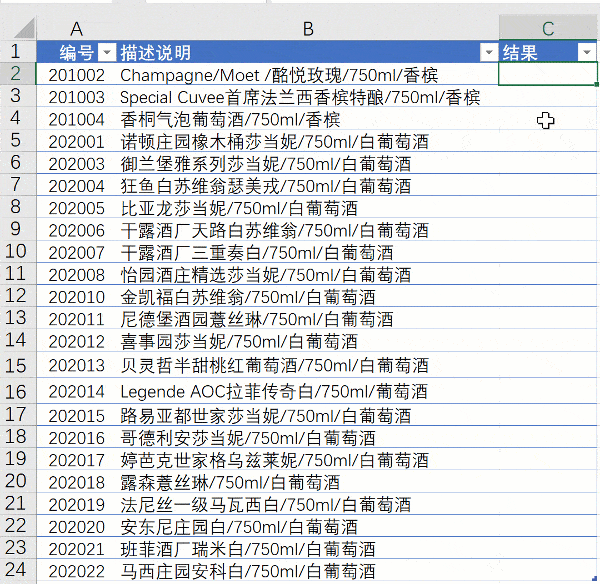Viewport: 600px width, 584px height.
Task: Click cell with 编号 202019
Action: [77, 504]
